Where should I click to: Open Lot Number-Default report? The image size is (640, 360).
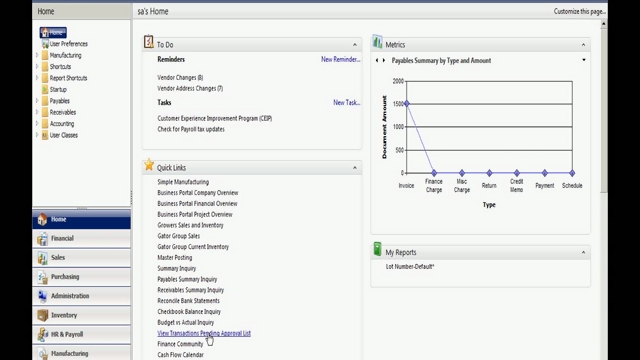point(410,267)
